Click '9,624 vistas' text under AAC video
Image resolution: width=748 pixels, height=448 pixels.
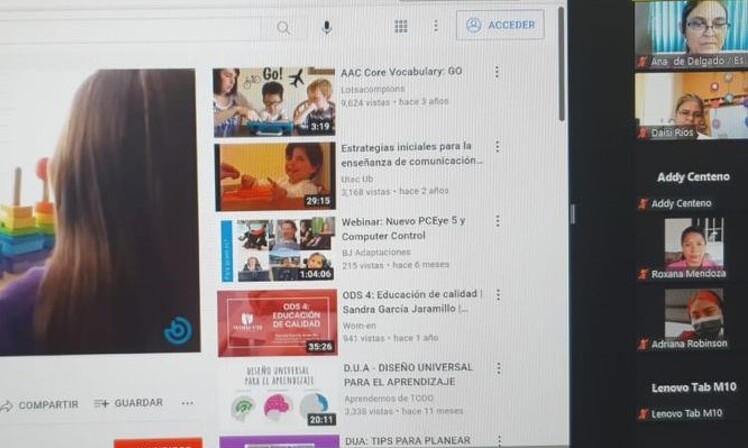(x=365, y=103)
